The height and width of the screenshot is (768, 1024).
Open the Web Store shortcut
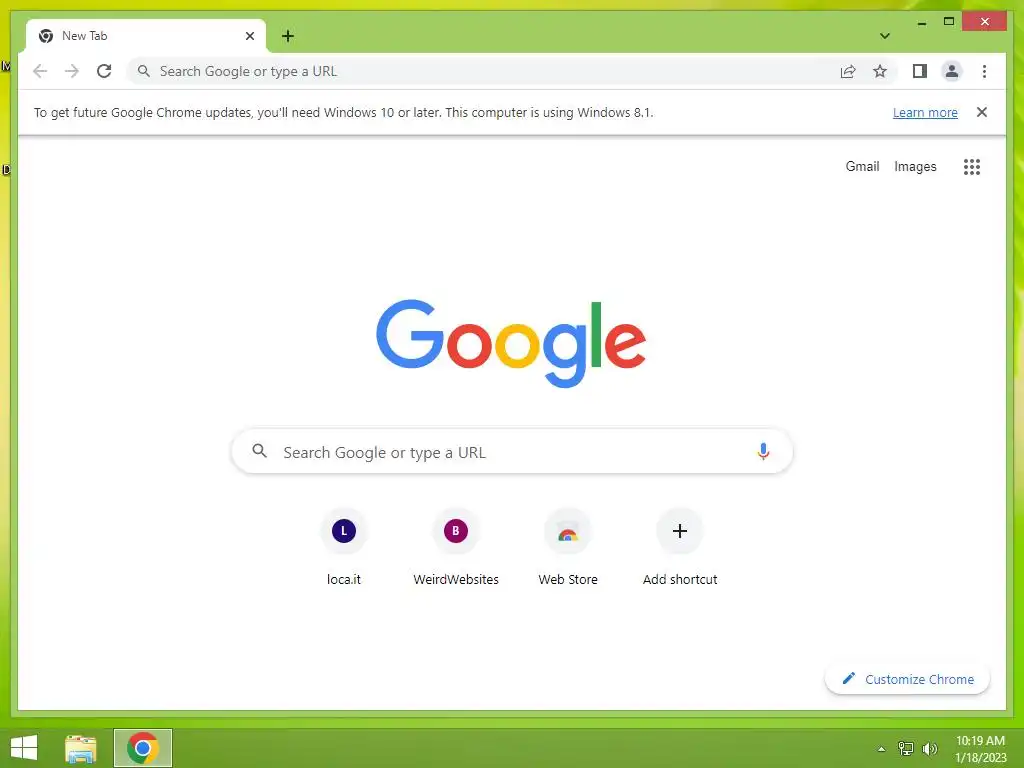tap(568, 546)
